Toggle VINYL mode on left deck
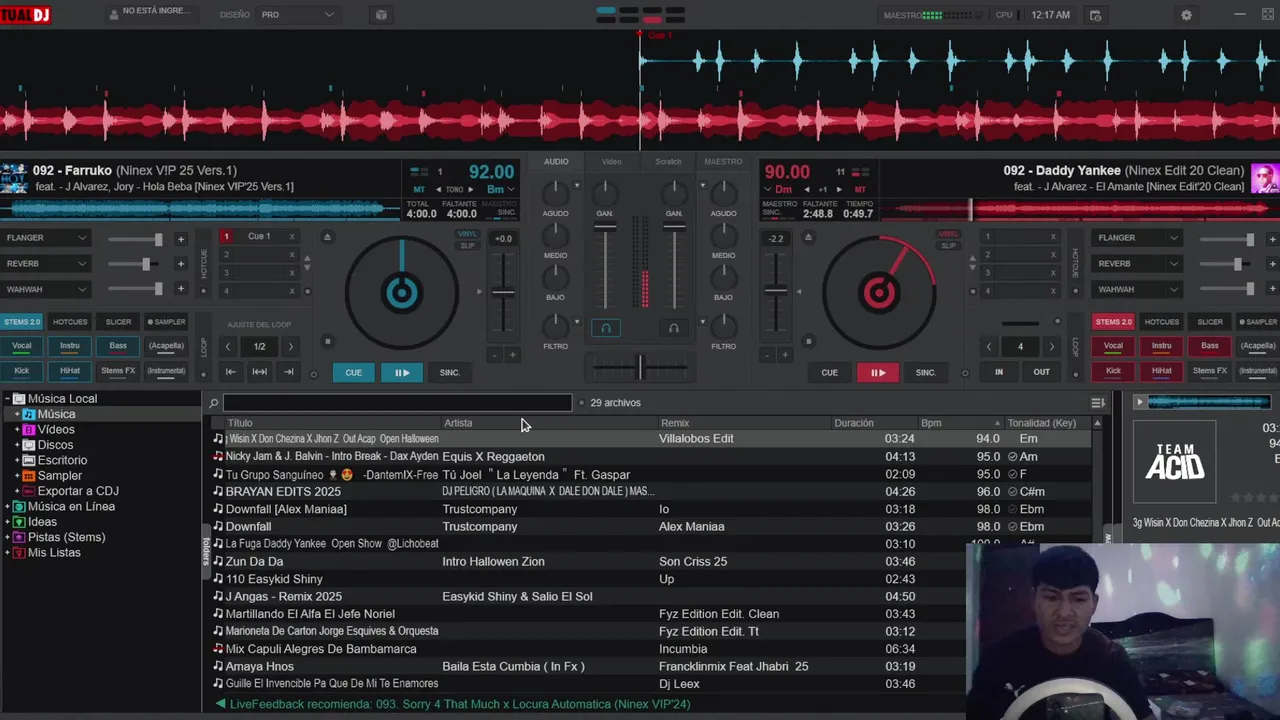The width and height of the screenshot is (1280, 720). (x=467, y=234)
